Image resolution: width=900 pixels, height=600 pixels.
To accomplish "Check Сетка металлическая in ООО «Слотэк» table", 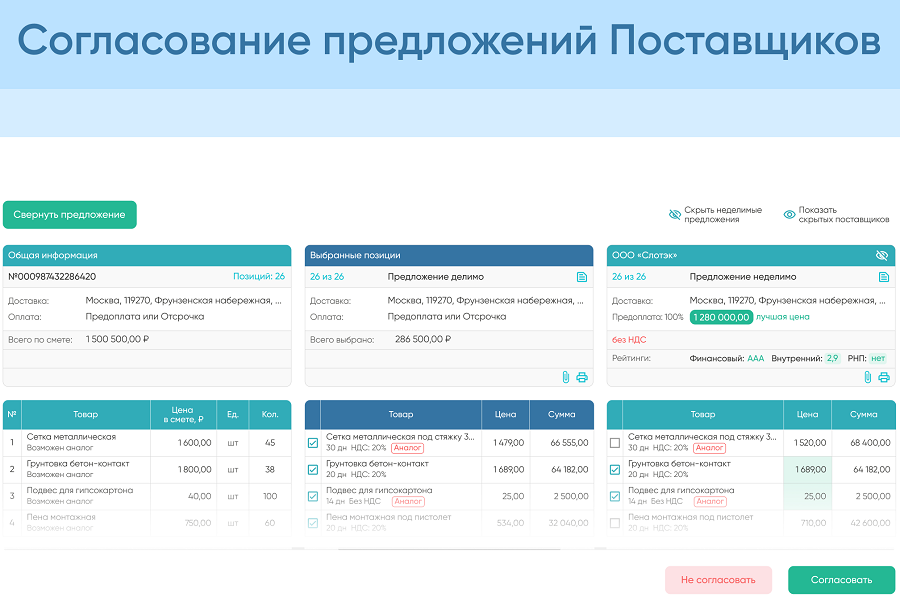I will [615, 443].
